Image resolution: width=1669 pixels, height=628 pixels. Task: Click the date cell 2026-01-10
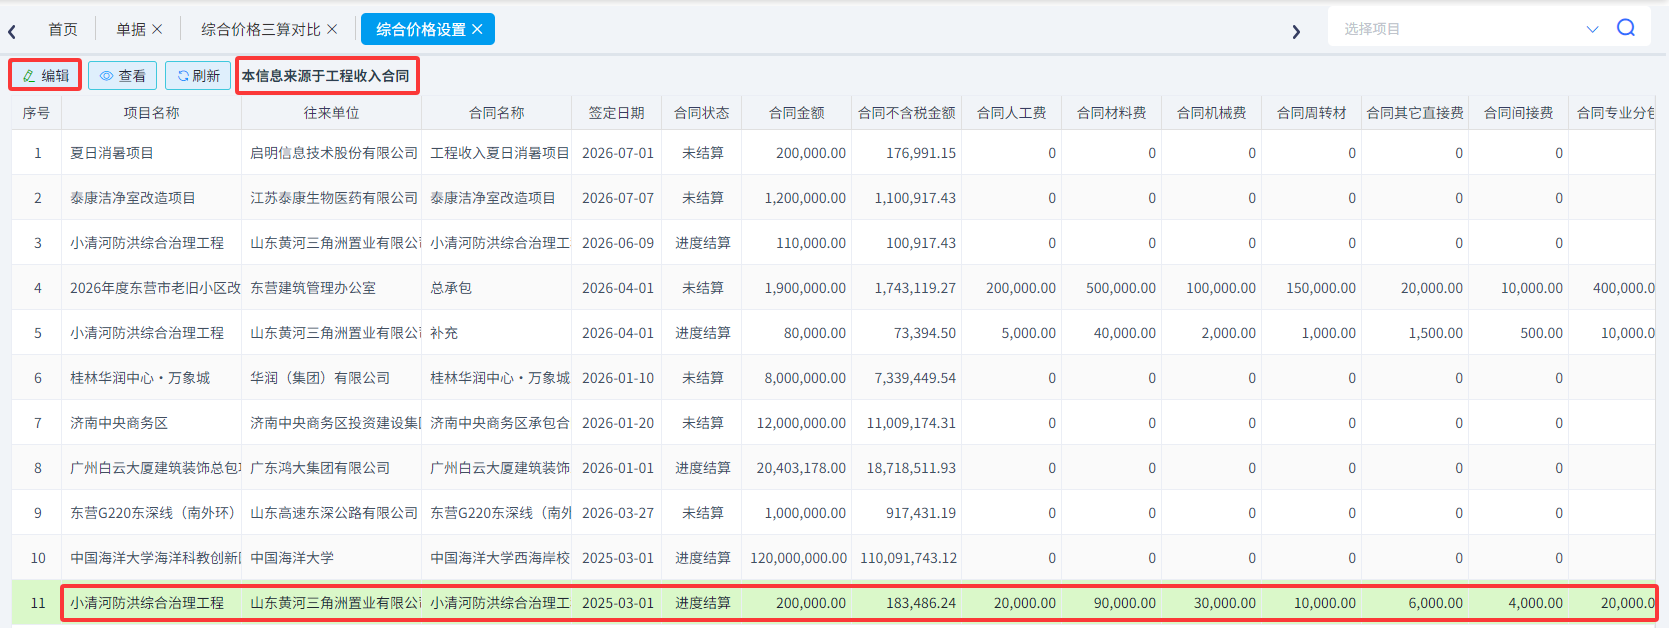617,378
